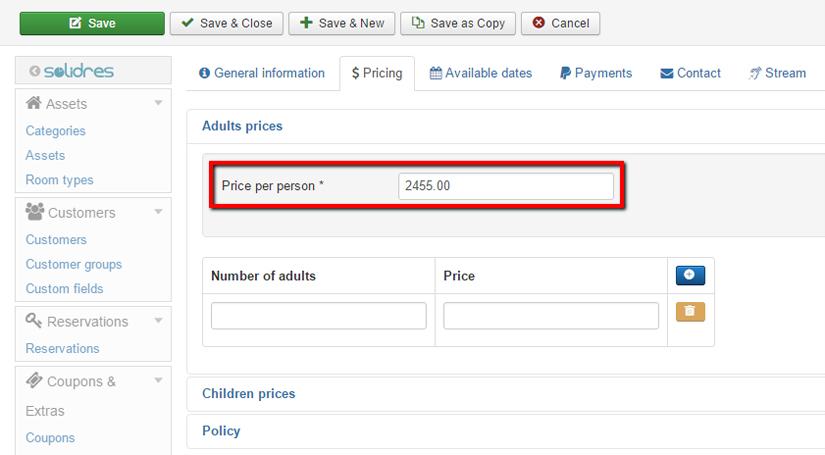
Task: Click the Reservations key icon in sidebar
Action: tap(34, 320)
